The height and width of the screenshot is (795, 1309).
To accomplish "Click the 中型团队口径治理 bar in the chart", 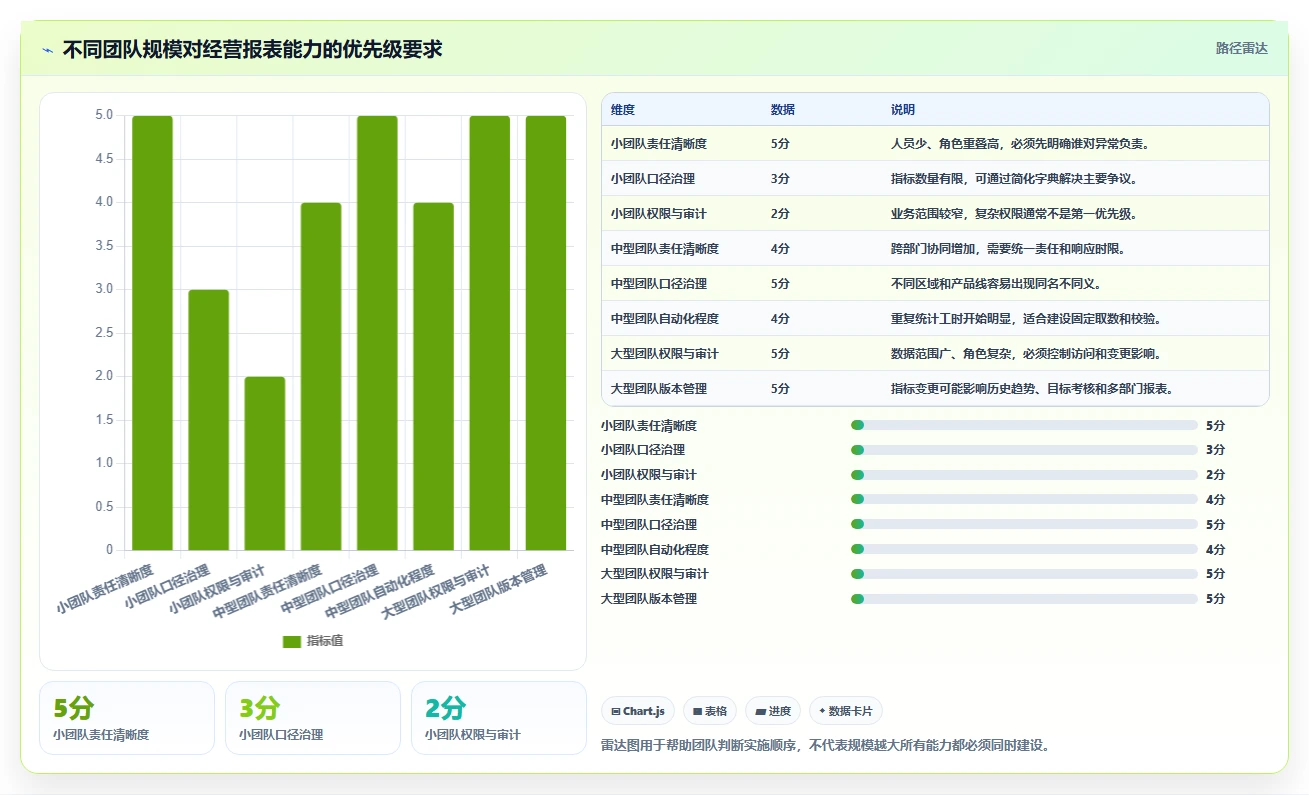I will (x=377, y=333).
